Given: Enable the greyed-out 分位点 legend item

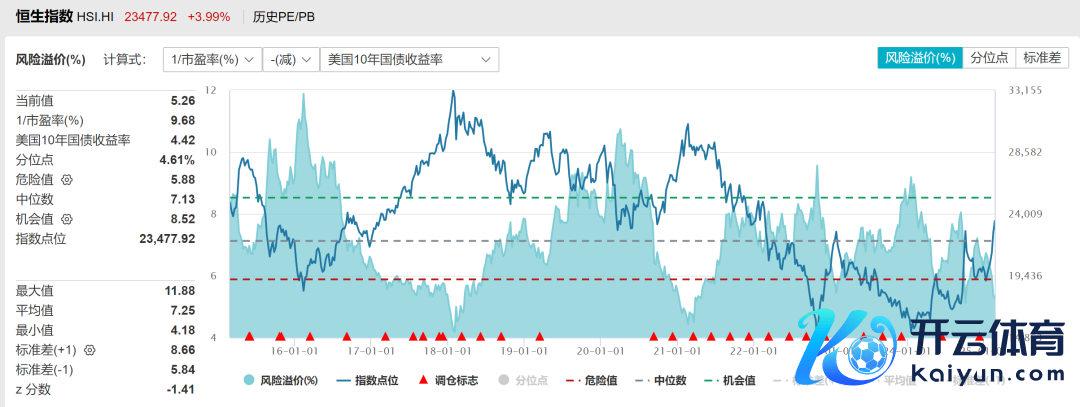Looking at the screenshot, I should click(x=525, y=380).
